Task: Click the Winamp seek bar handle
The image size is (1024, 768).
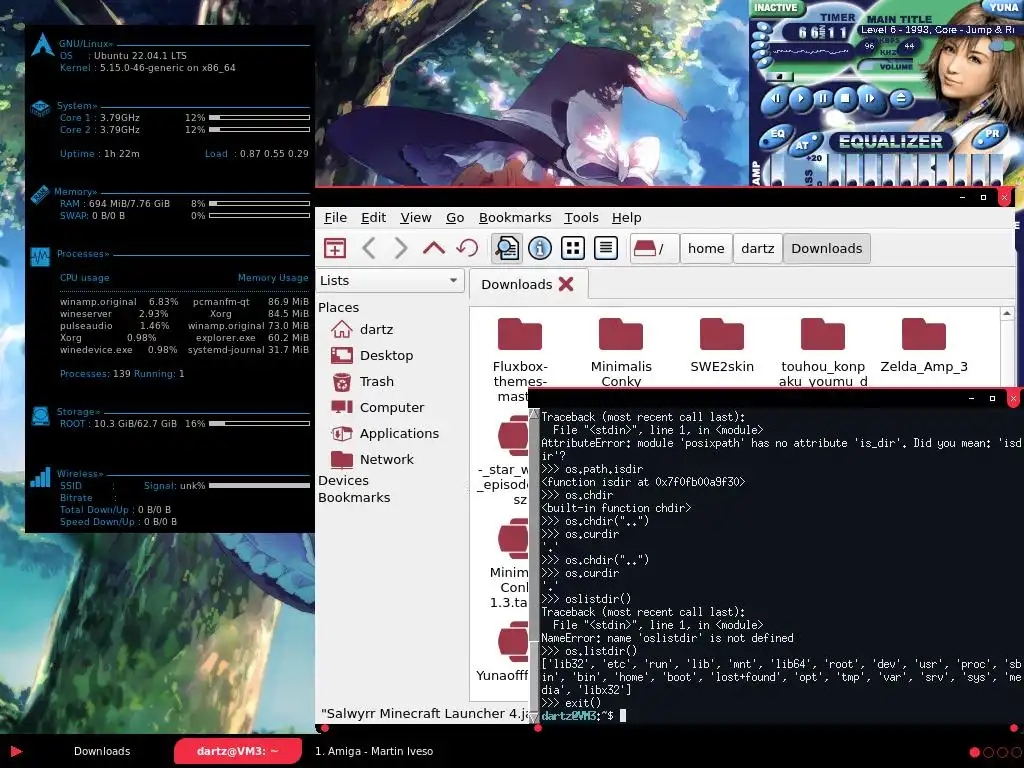Action: (778, 76)
